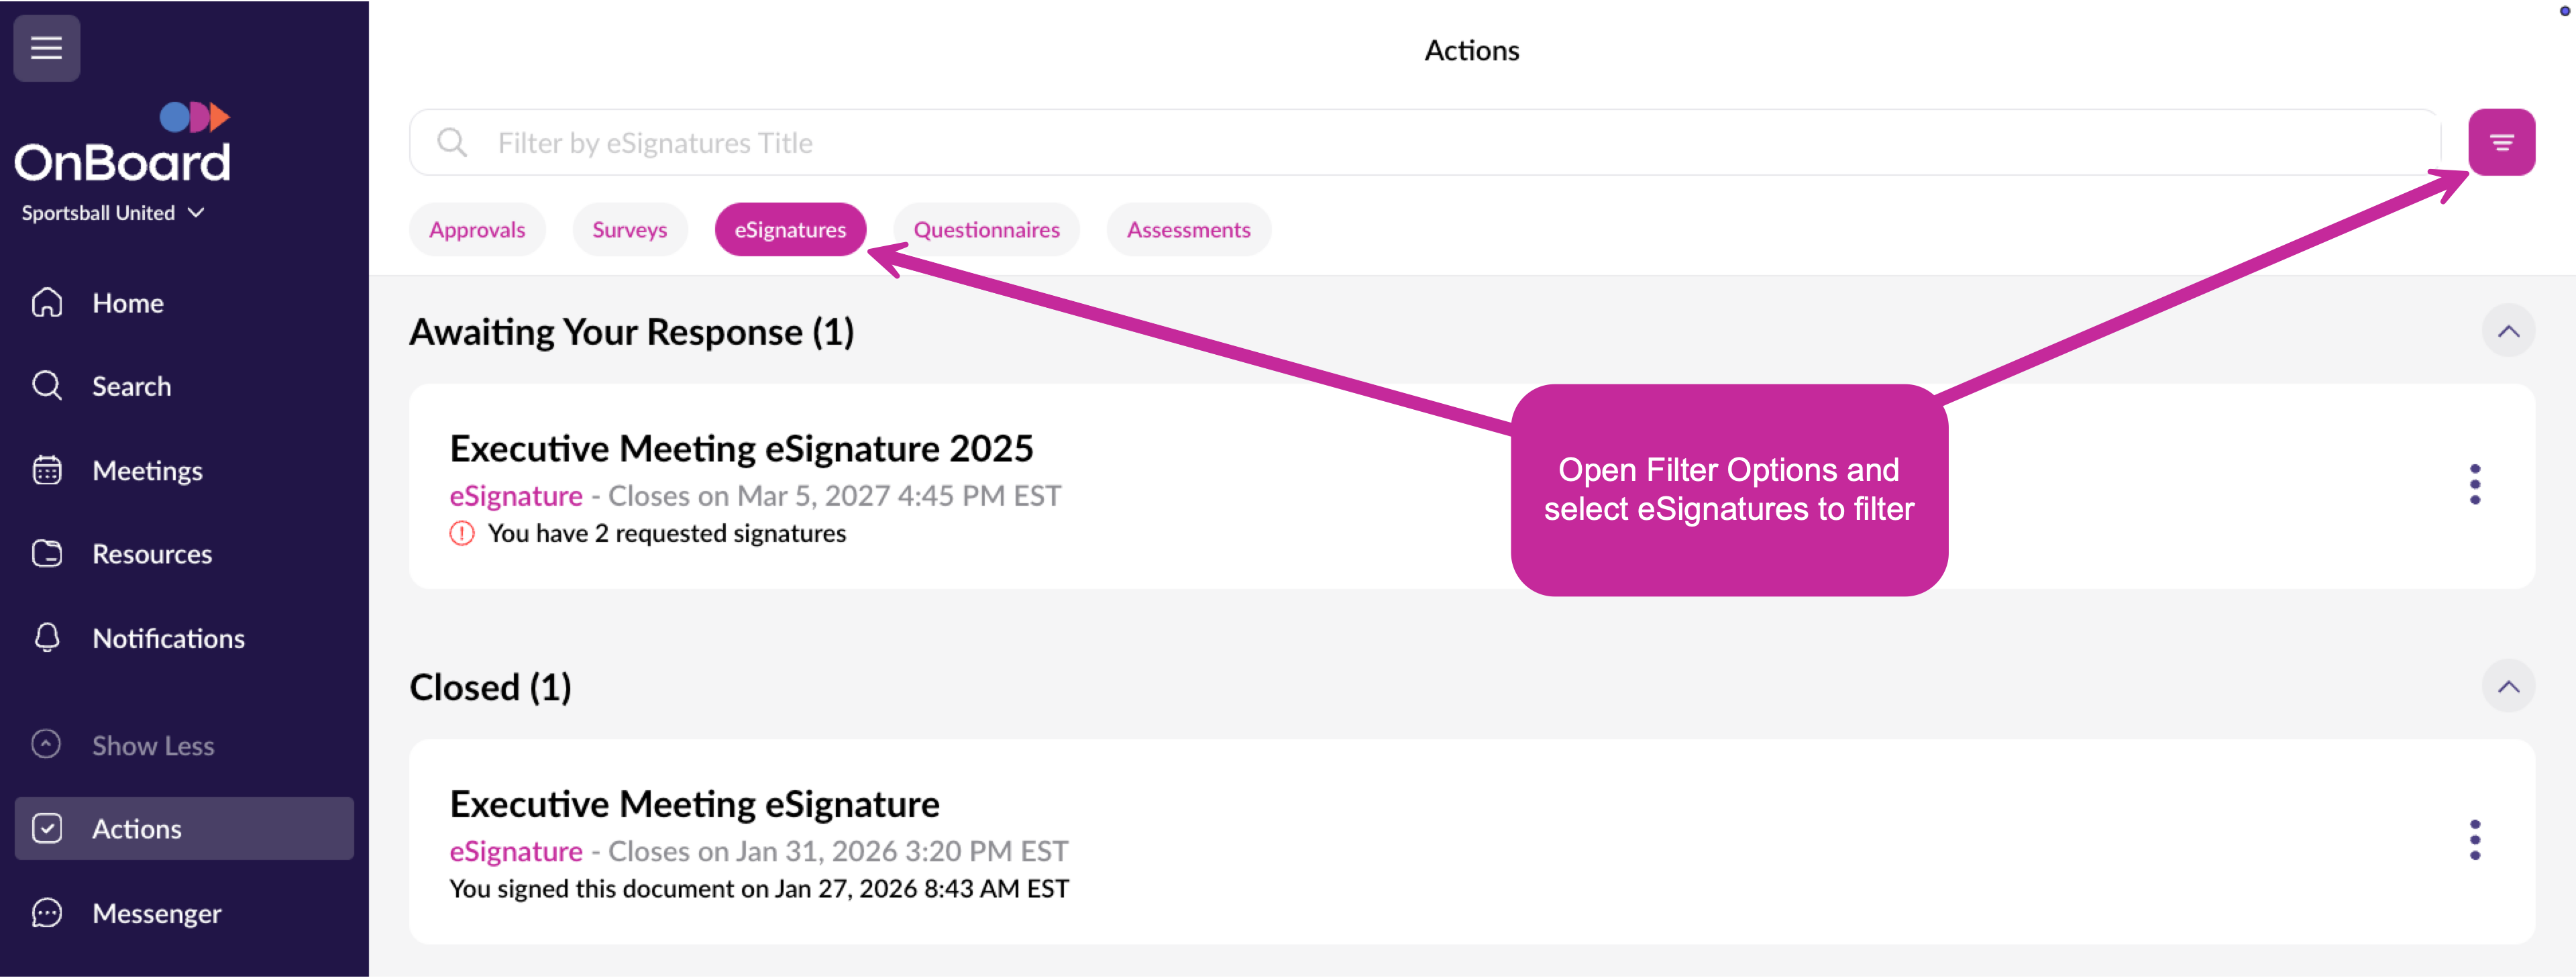Toggle the Approvals filter chip

[477, 230]
